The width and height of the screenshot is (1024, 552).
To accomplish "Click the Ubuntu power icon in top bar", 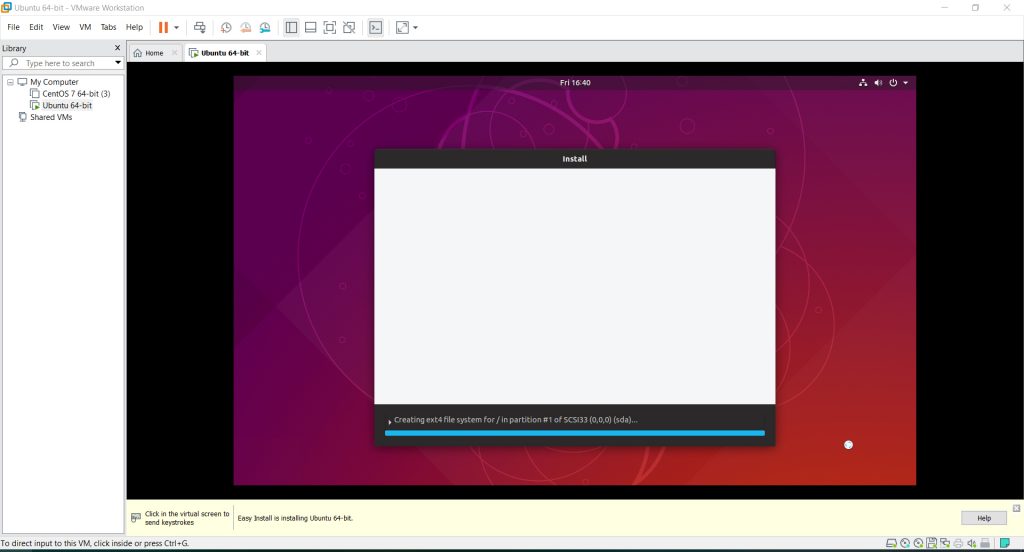I will click(893, 82).
